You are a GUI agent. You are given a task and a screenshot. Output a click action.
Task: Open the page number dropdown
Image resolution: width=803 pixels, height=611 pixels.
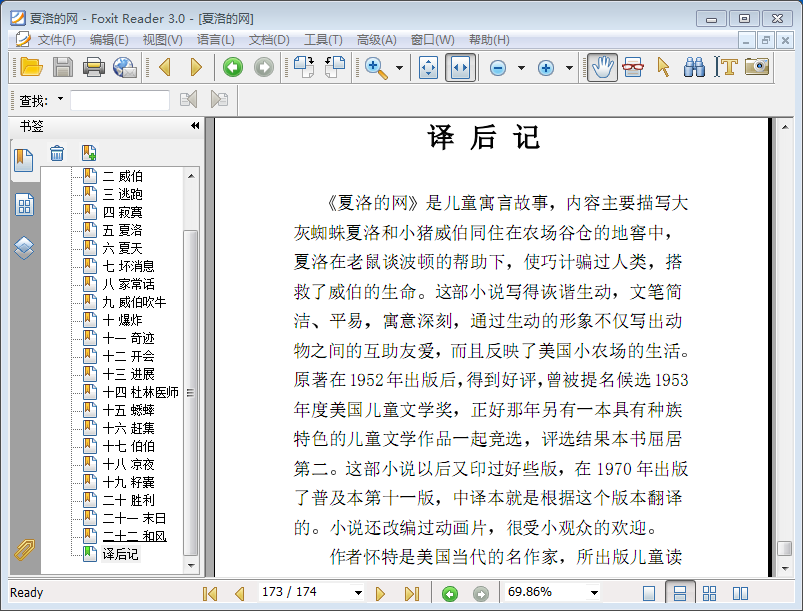[358, 593]
